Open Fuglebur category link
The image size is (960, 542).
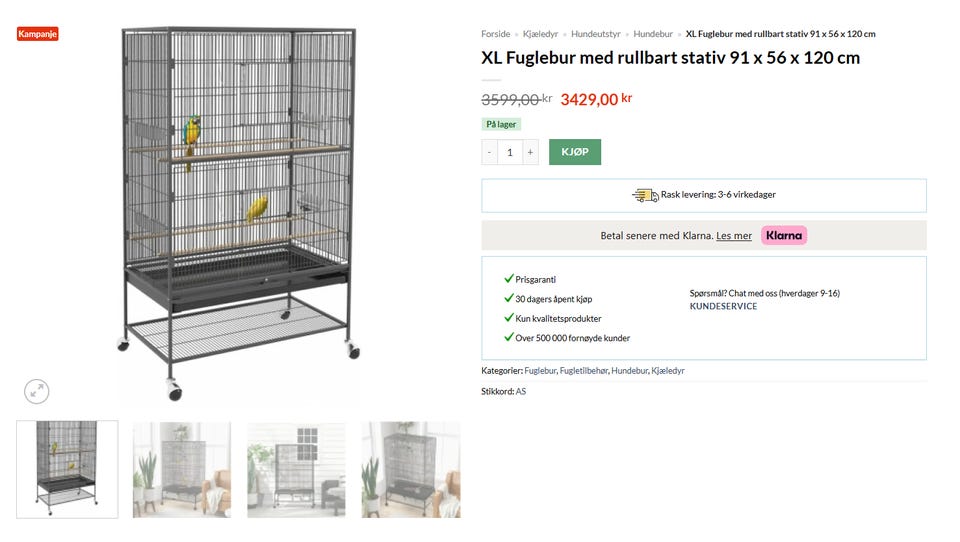coord(540,371)
